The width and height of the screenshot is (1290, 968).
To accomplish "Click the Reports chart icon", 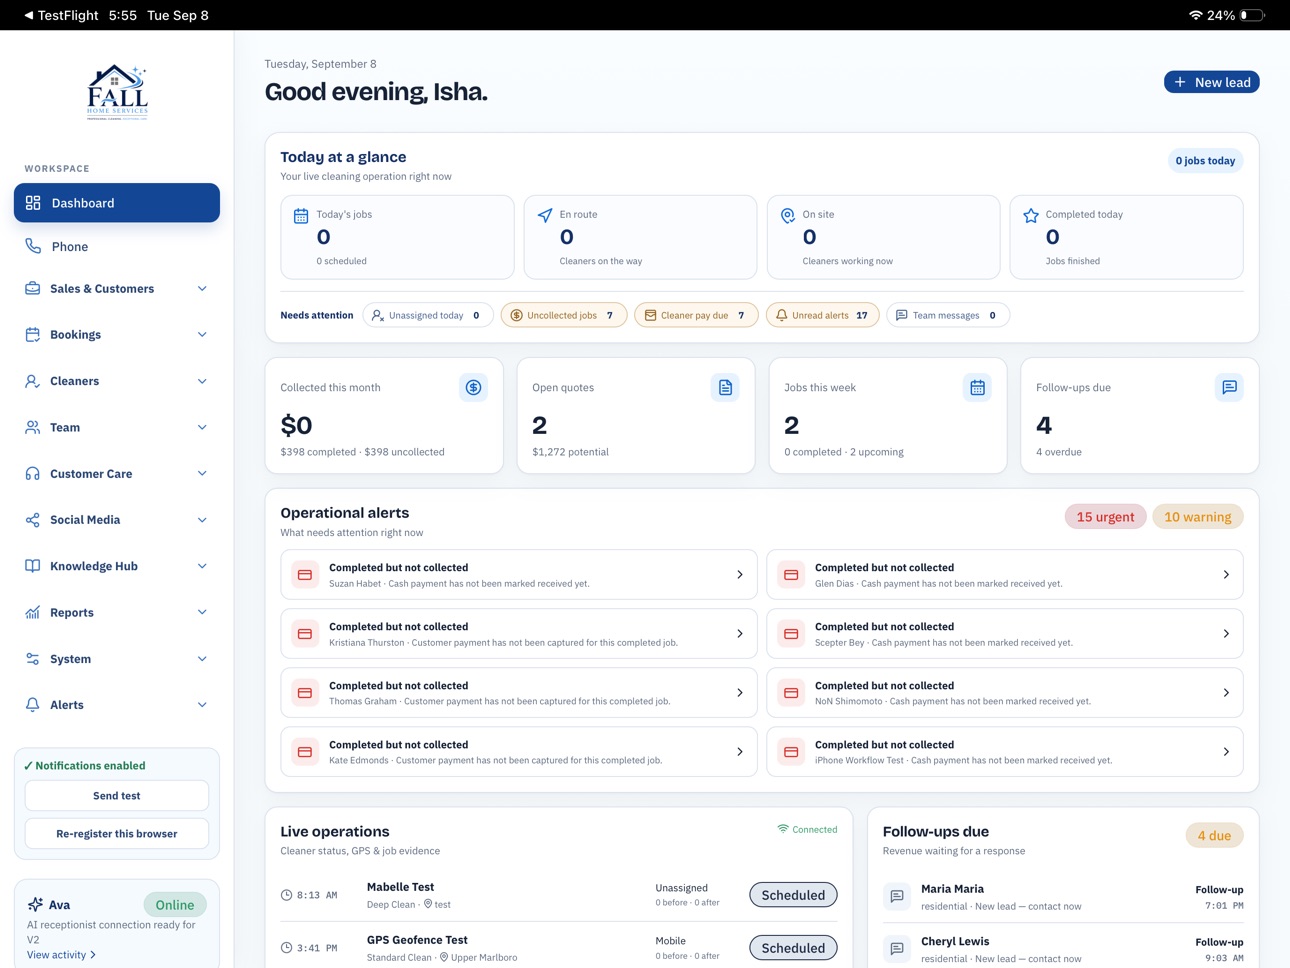I will pos(33,612).
